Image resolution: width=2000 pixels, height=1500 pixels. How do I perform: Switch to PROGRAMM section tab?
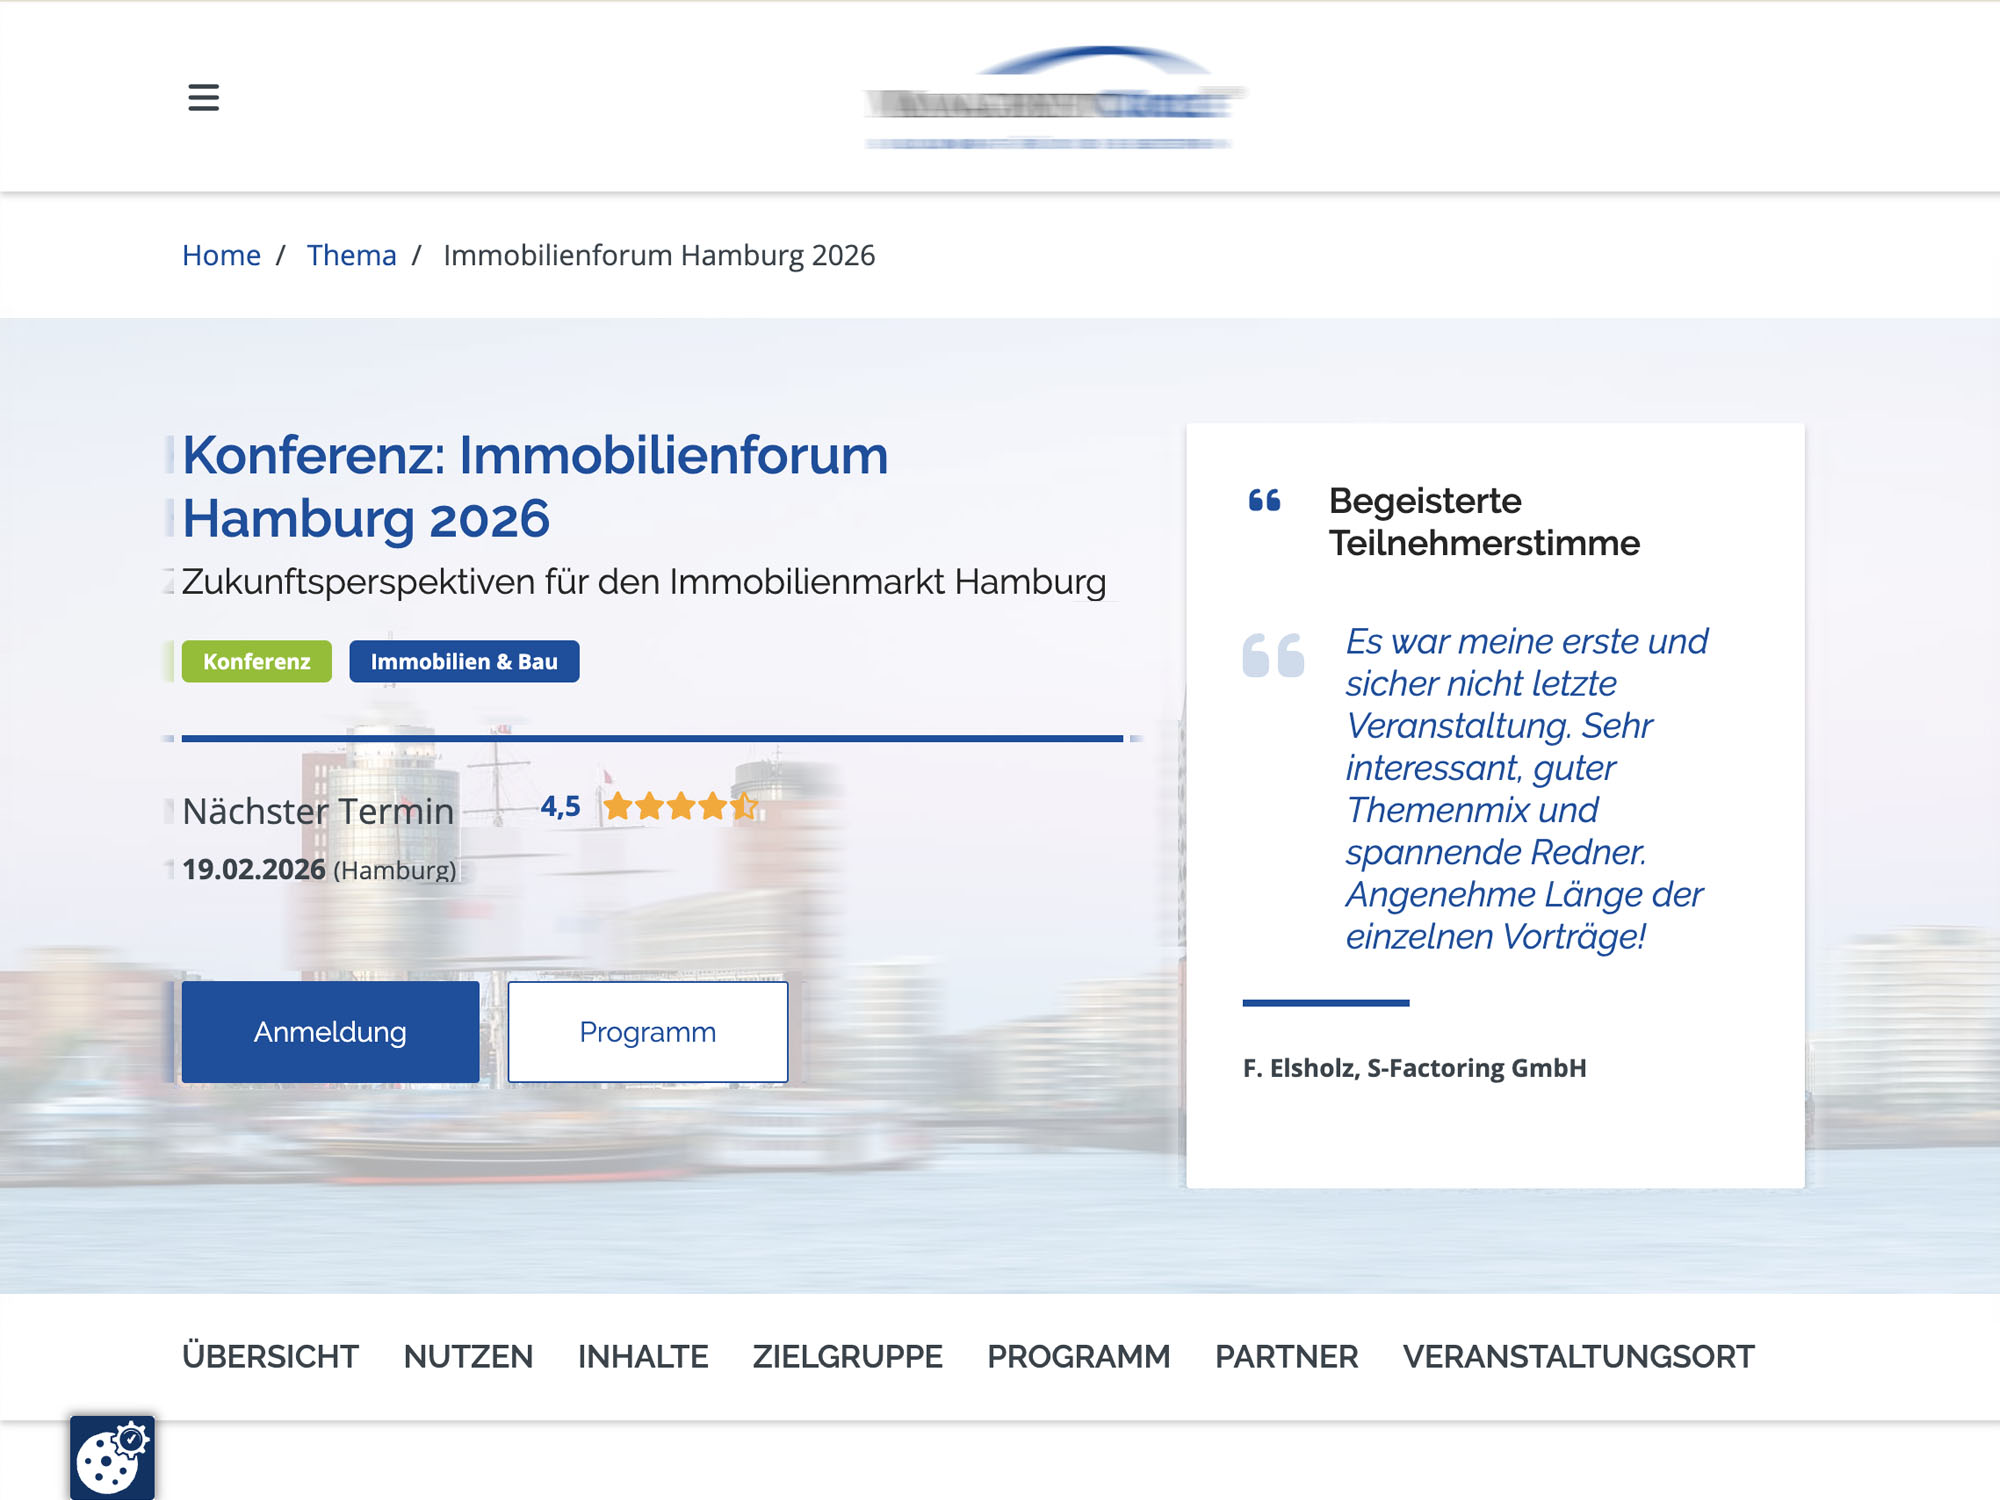[x=1079, y=1357]
